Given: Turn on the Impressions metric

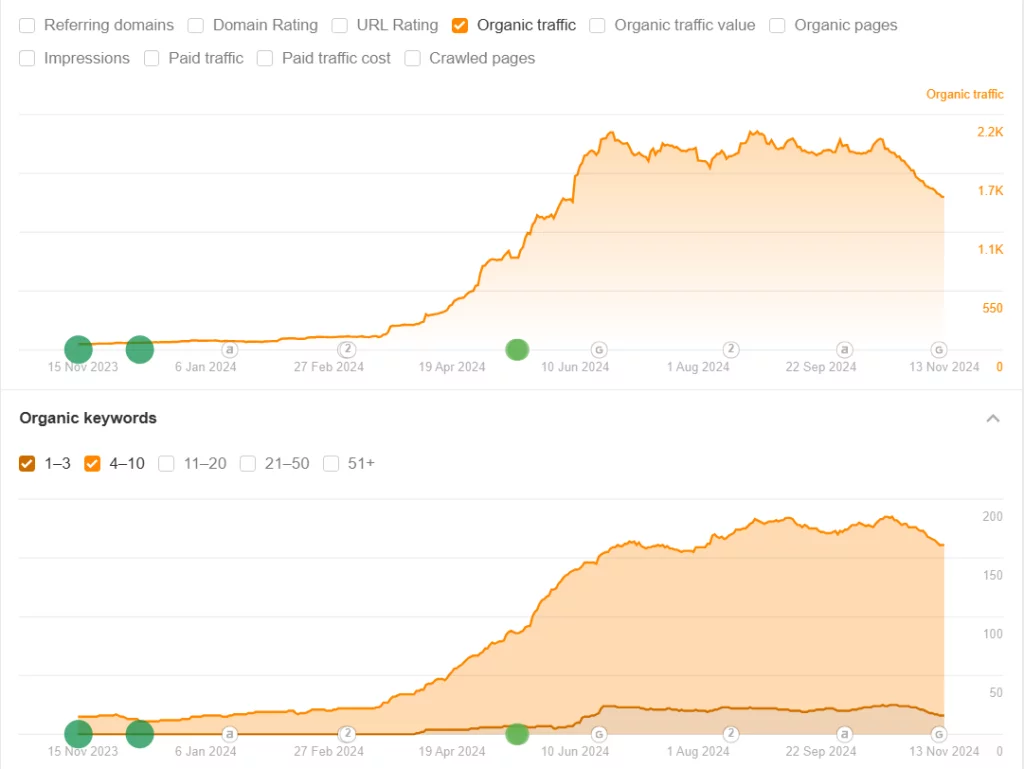Looking at the screenshot, I should [27, 58].
